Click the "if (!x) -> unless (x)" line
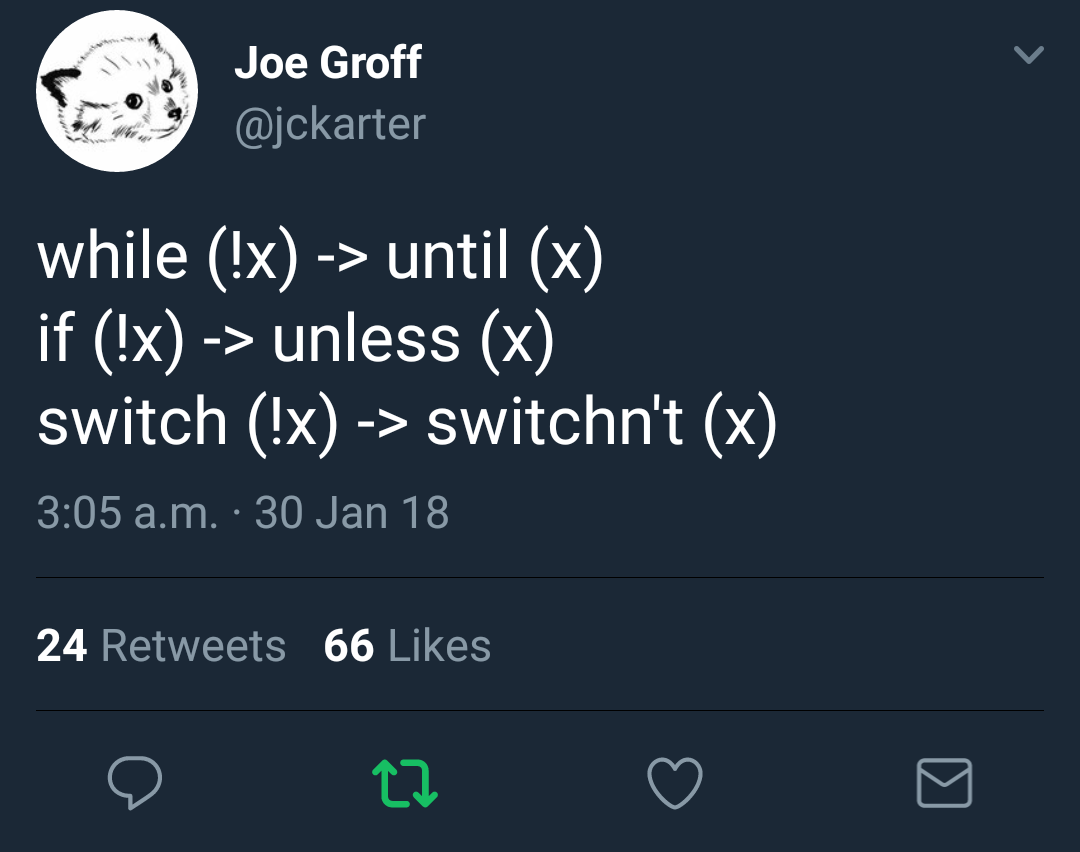The width and height of the screenshot is (1080, 852). coord(295,338)
